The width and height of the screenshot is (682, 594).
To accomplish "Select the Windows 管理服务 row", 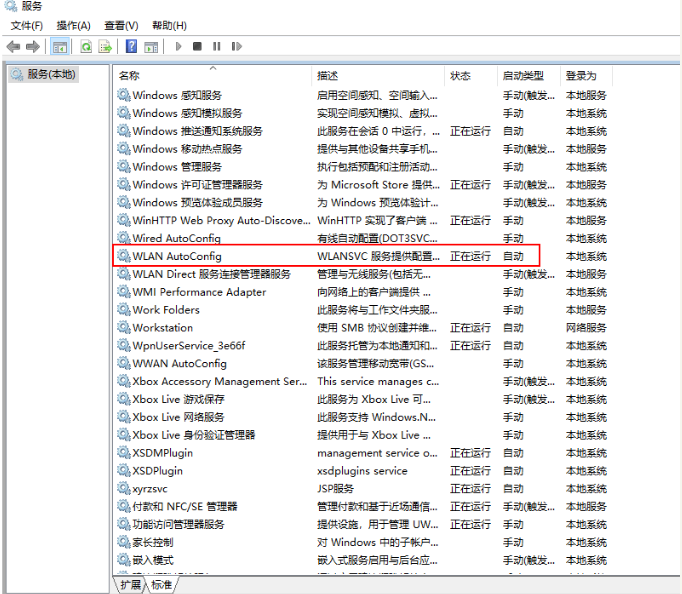I will pos(362,167).
